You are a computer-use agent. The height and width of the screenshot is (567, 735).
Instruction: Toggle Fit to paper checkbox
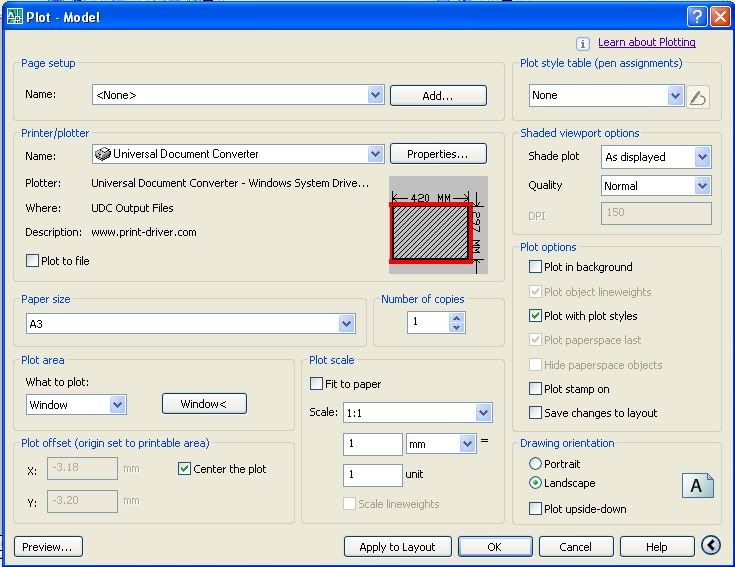click(x=316, y=384)
